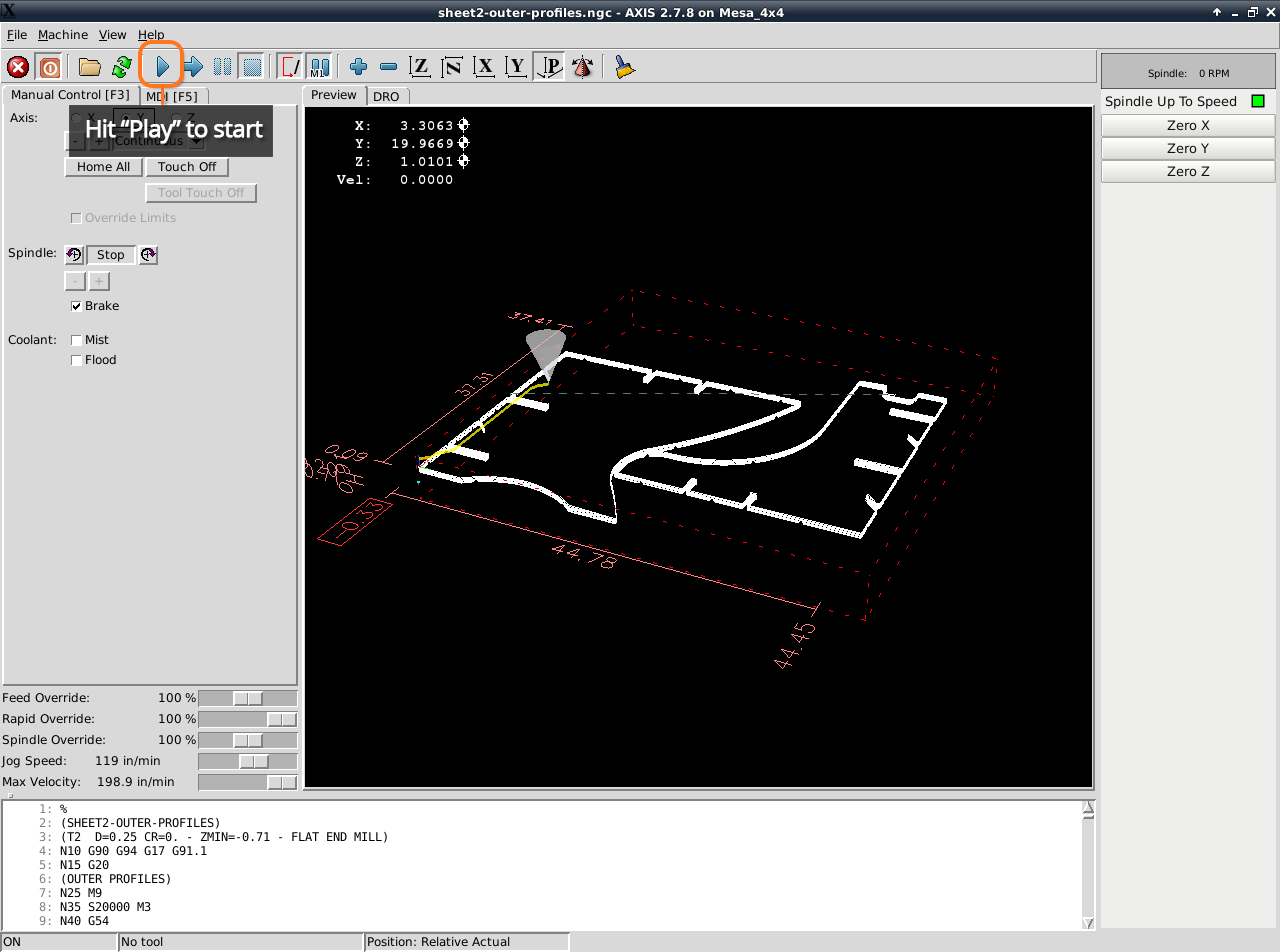Select G-code line 'N40 G54'
The image size is (1280, 952).
(84, 921)
